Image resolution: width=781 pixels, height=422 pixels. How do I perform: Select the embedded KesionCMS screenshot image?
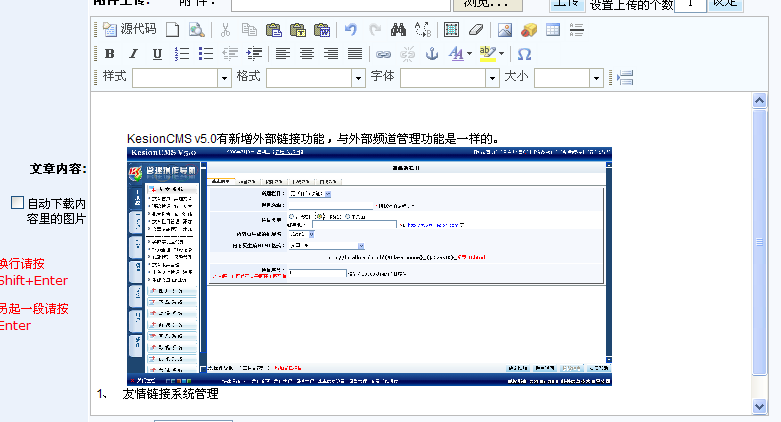[x=369, y=267]
